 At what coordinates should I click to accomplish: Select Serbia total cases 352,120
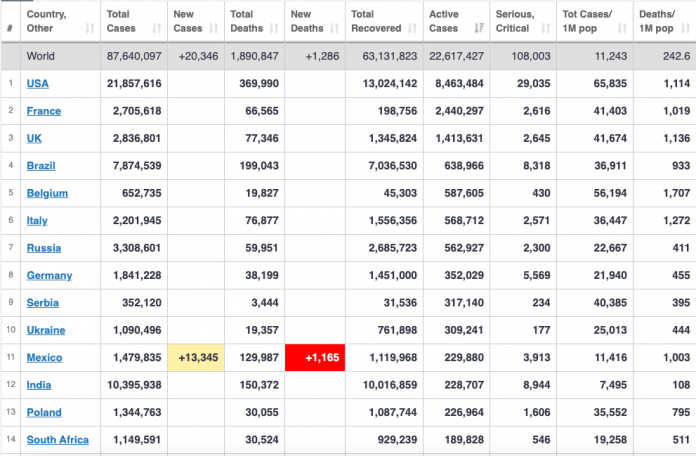pyautogui.click(x=142, y=303)
